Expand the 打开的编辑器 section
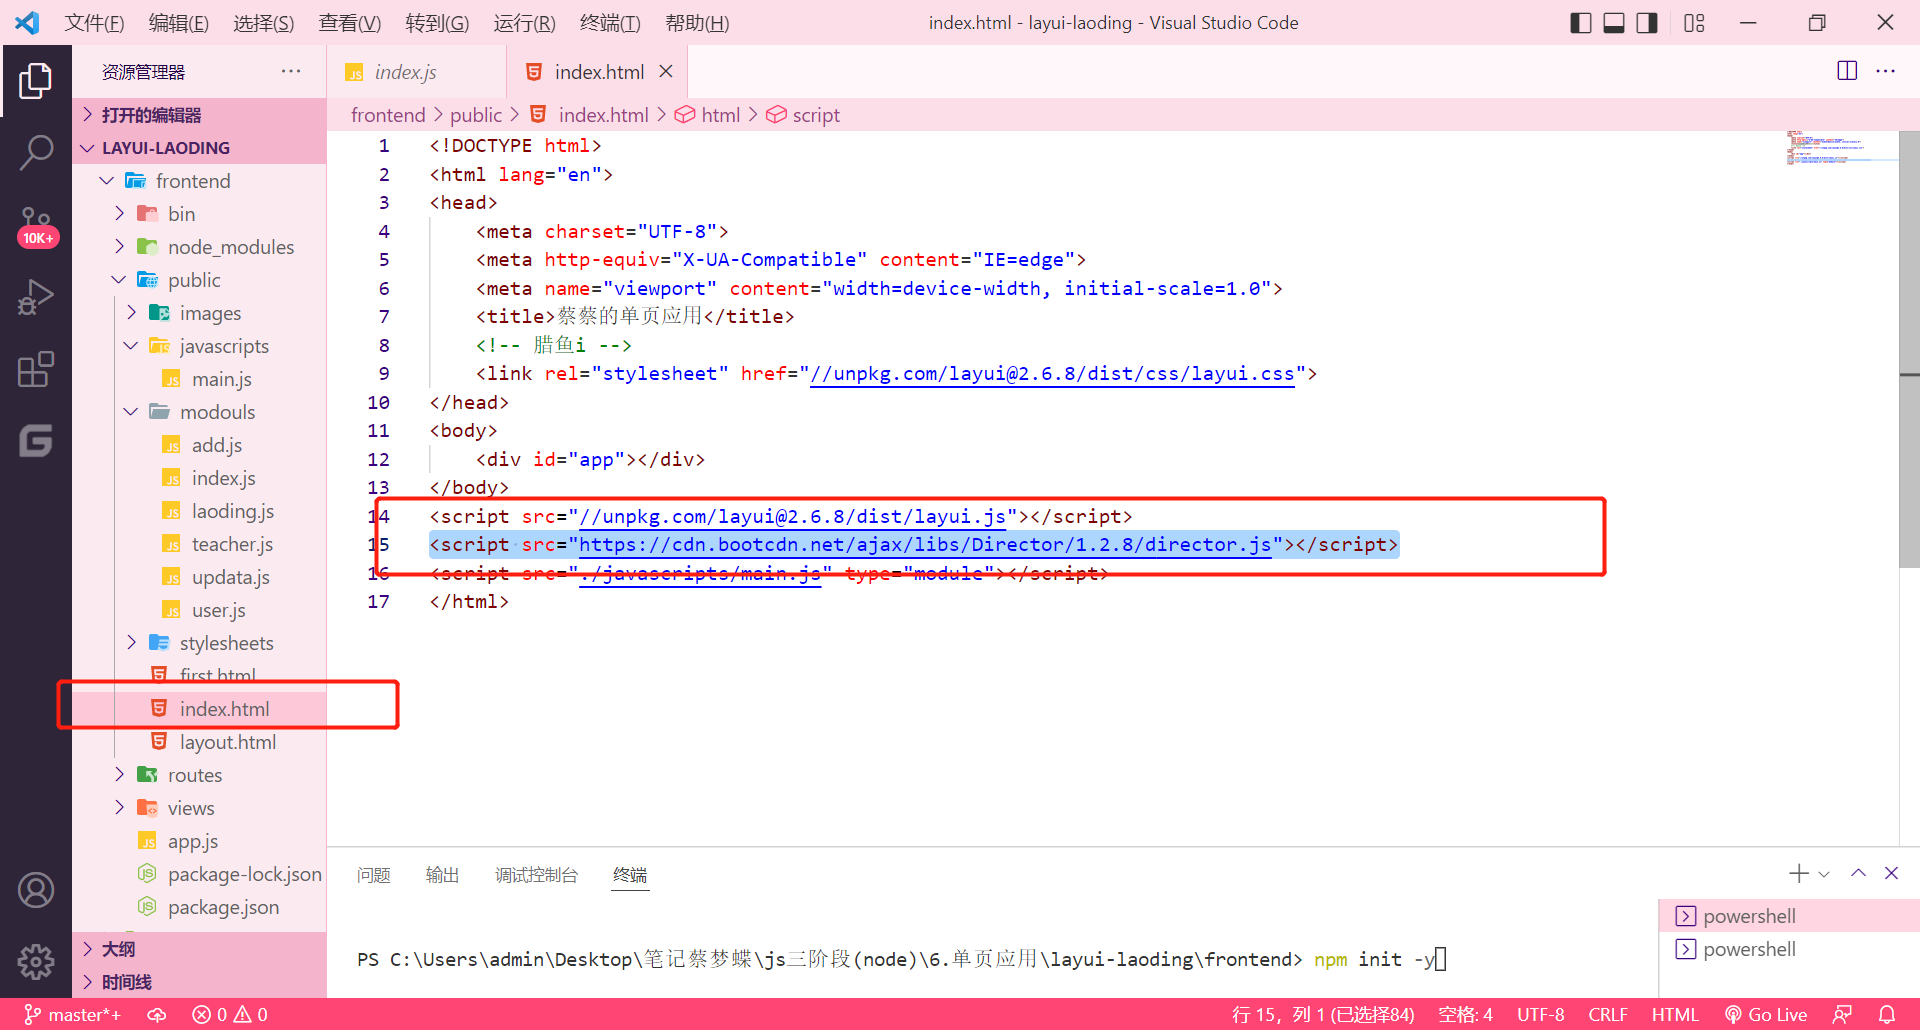1920x1030 pixels. [199, 115]
